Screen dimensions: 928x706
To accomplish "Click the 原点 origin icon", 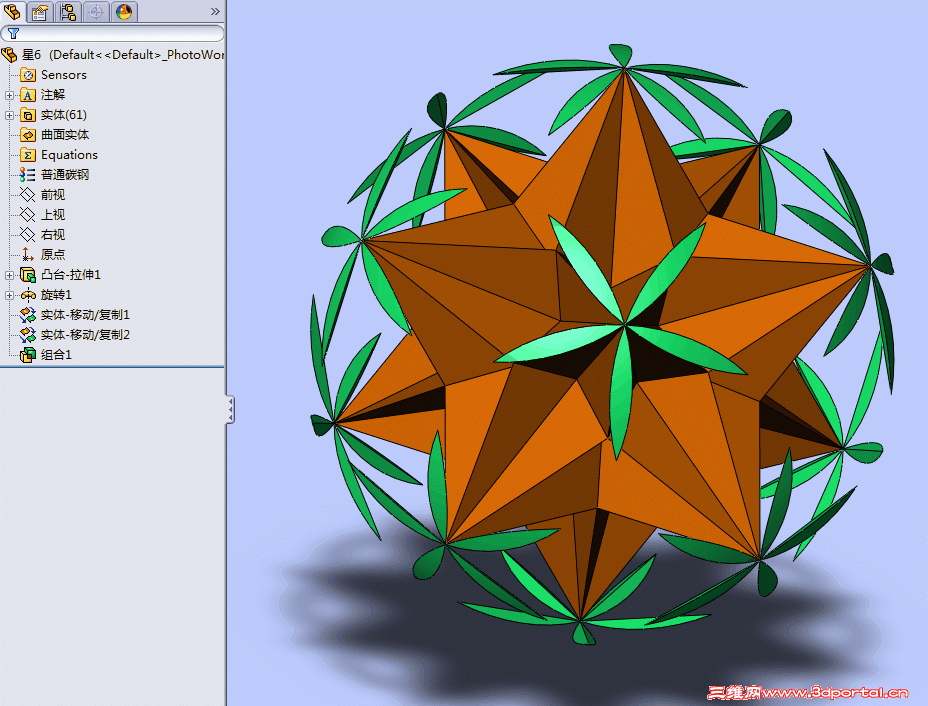I will point(28,254).
